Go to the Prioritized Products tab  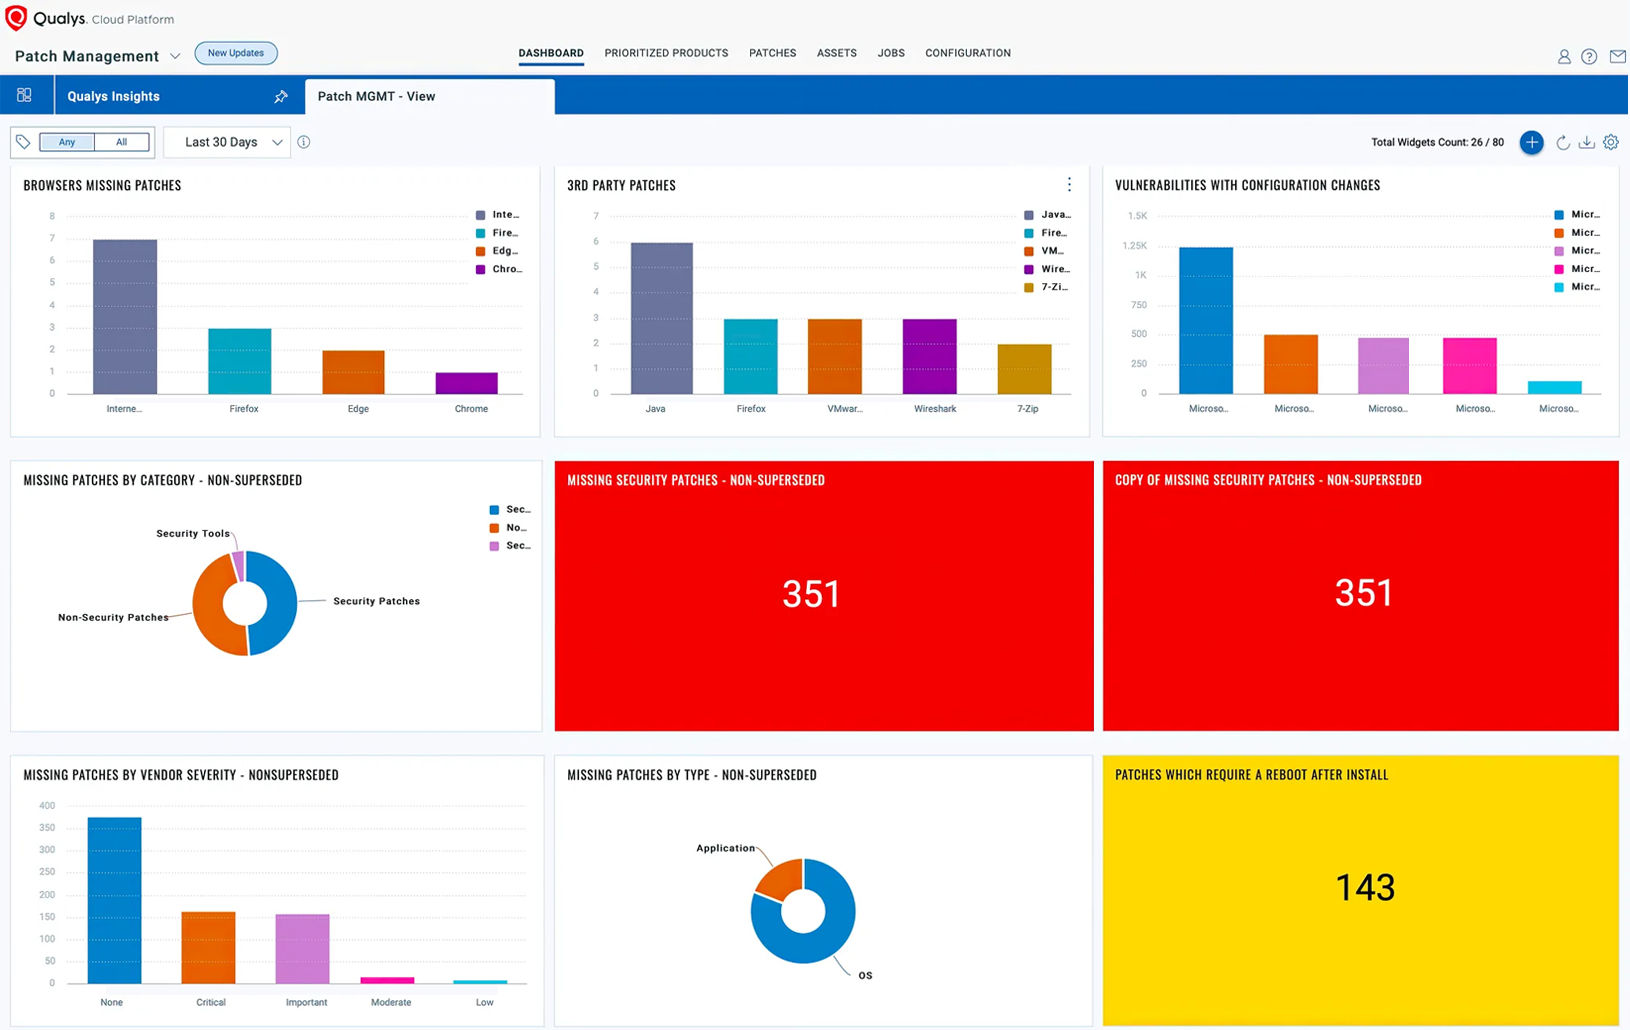pos(666,53)
